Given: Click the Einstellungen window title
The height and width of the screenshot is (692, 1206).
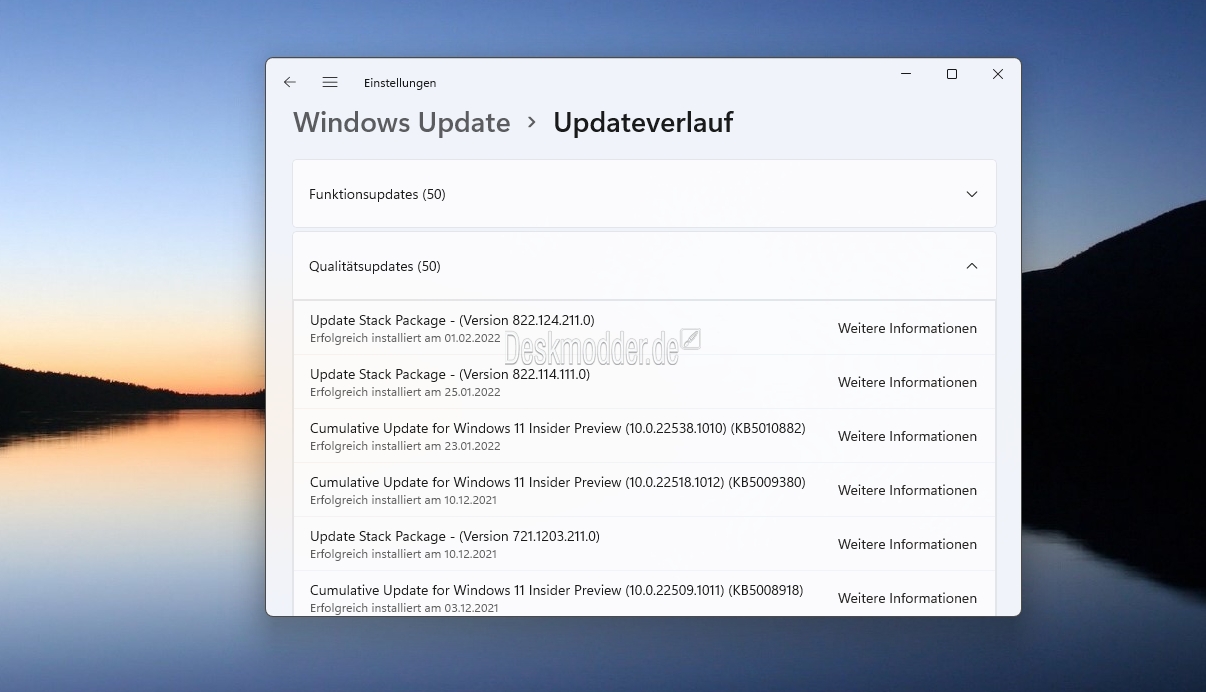Looking at the screenshot, I should coord(400,83).
